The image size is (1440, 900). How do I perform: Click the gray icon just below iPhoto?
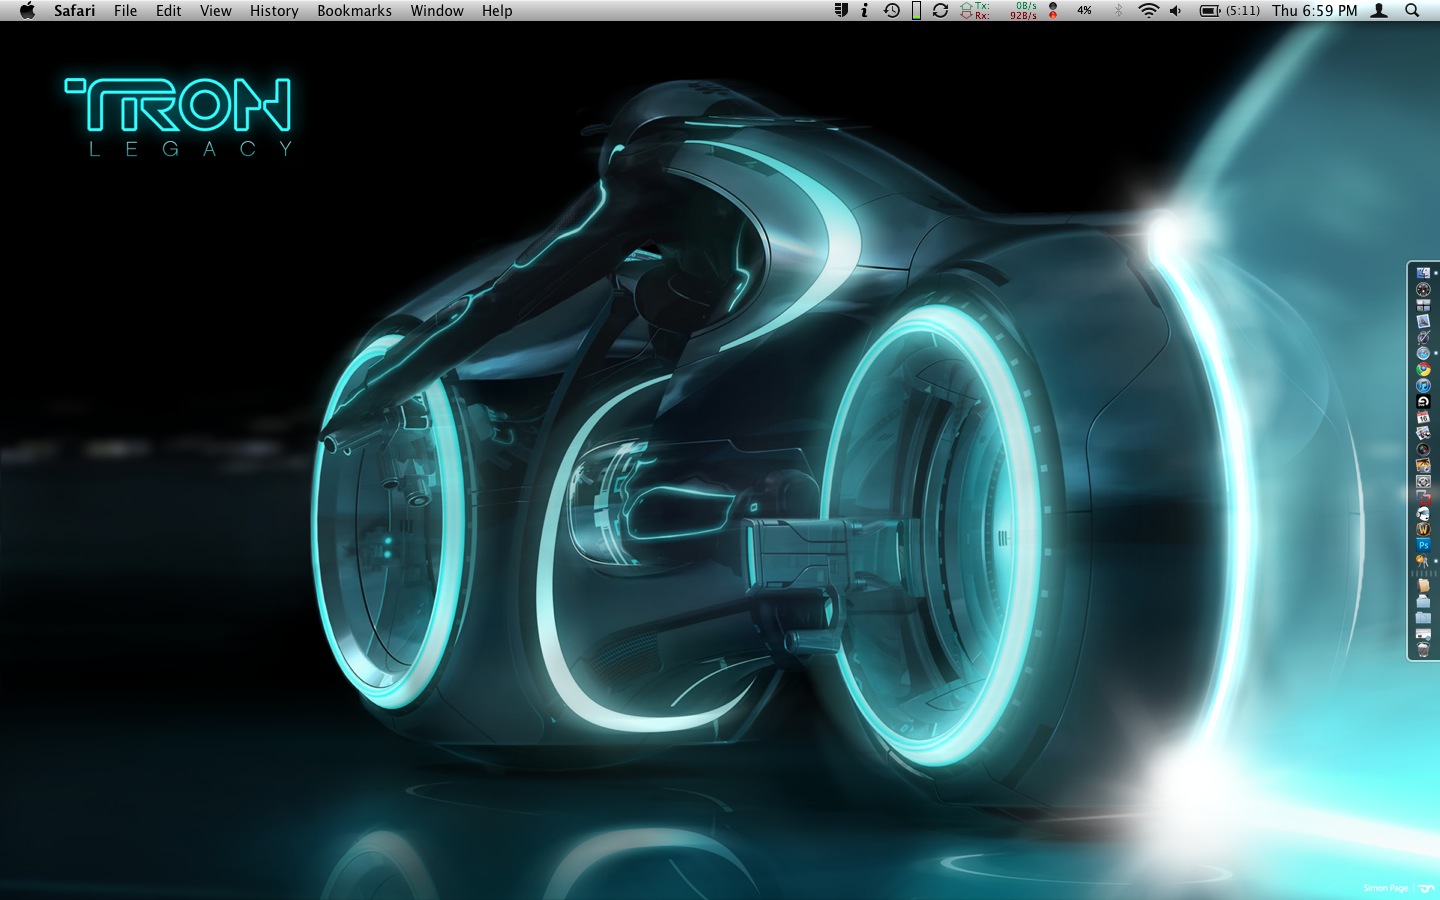tap(1423, 481)
